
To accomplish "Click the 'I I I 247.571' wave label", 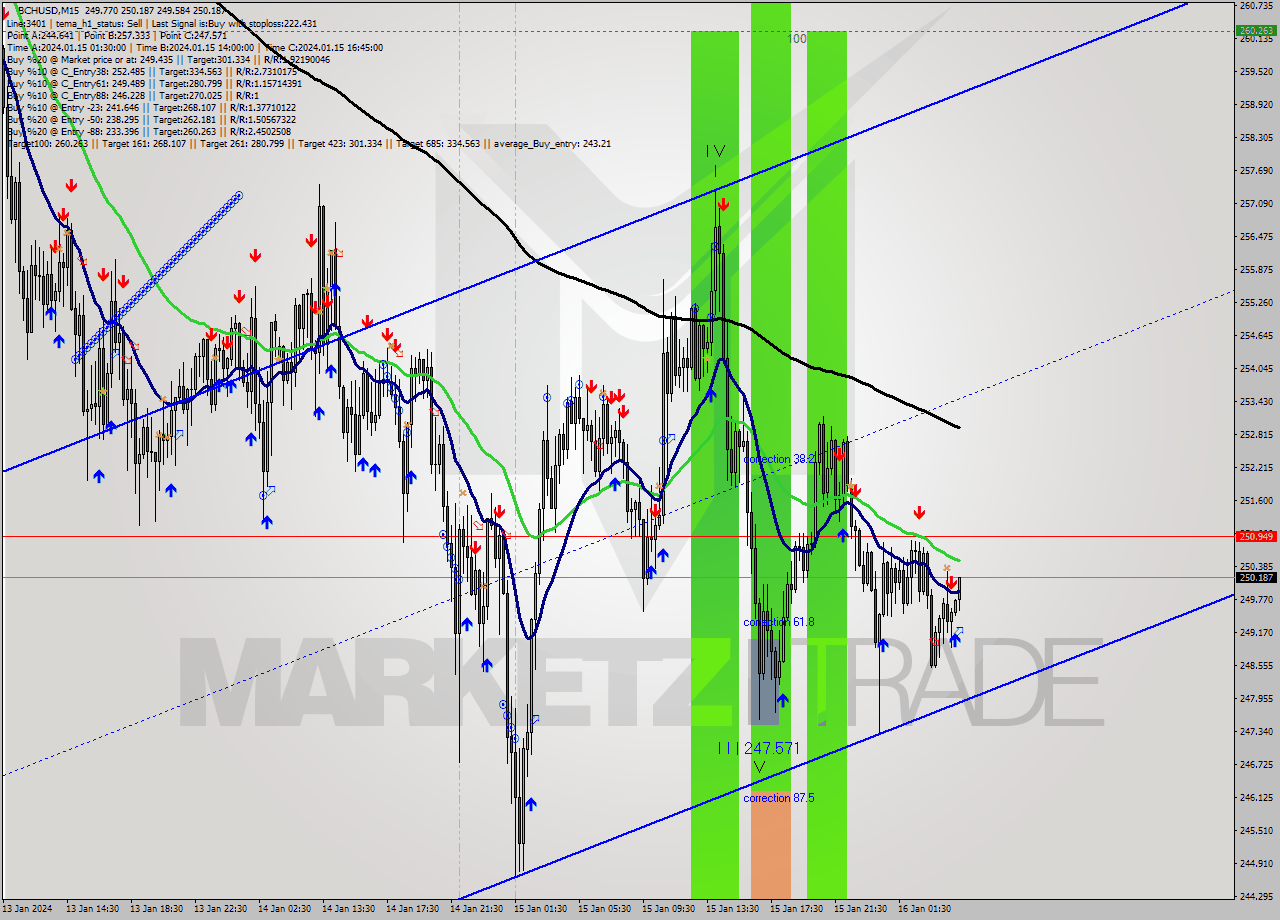I will (x=759, y=748).
